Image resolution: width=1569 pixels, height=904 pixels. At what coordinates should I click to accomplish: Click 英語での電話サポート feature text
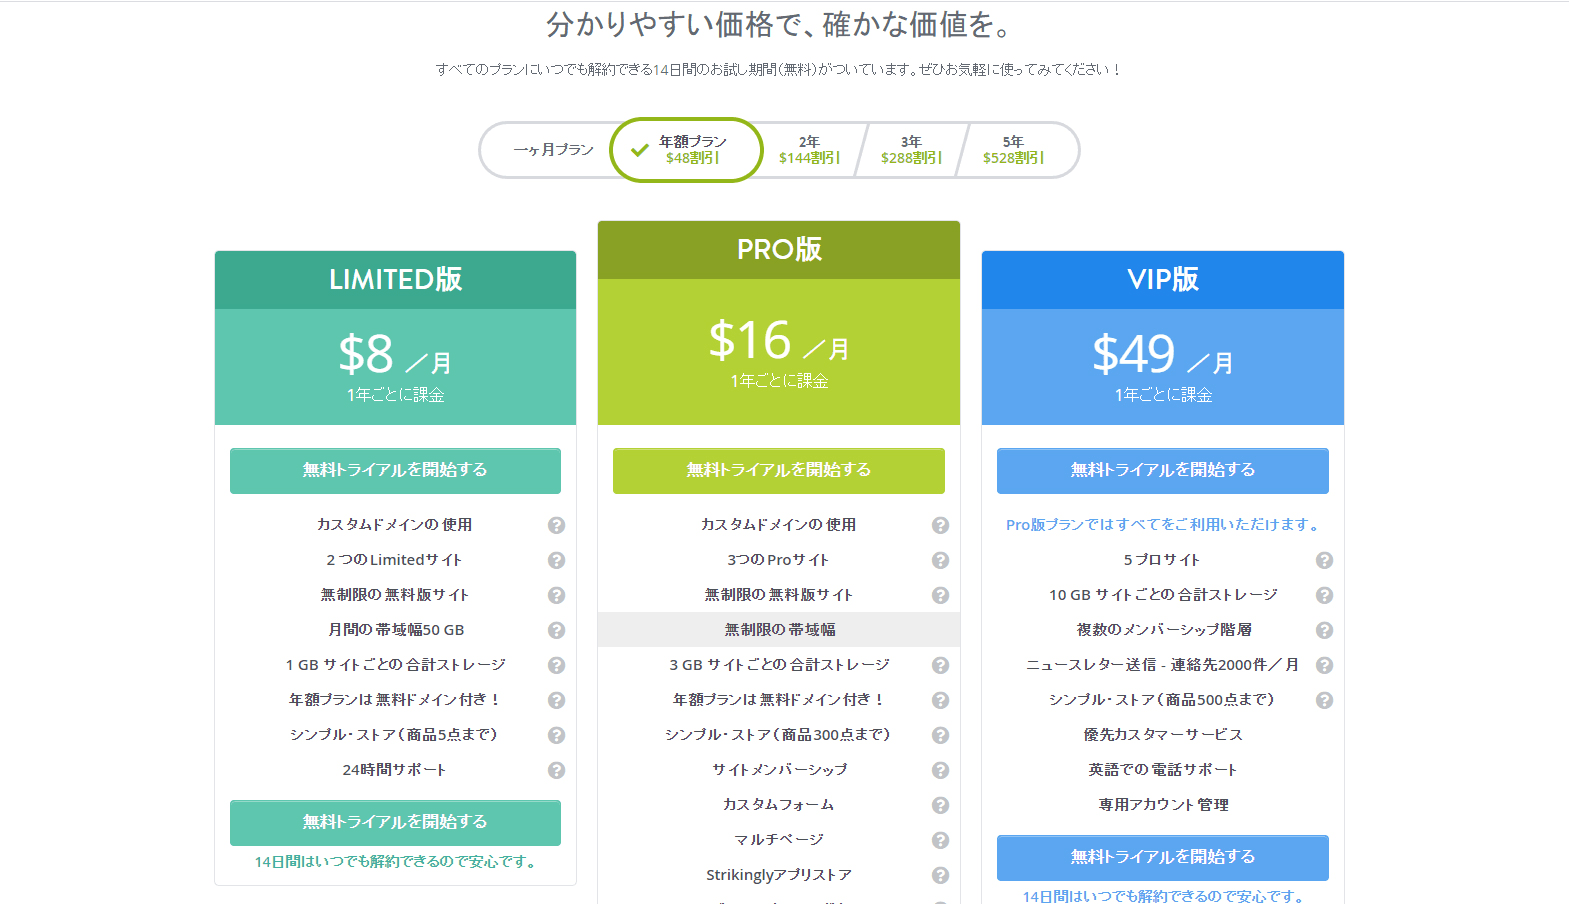(x=1163, y=770)
